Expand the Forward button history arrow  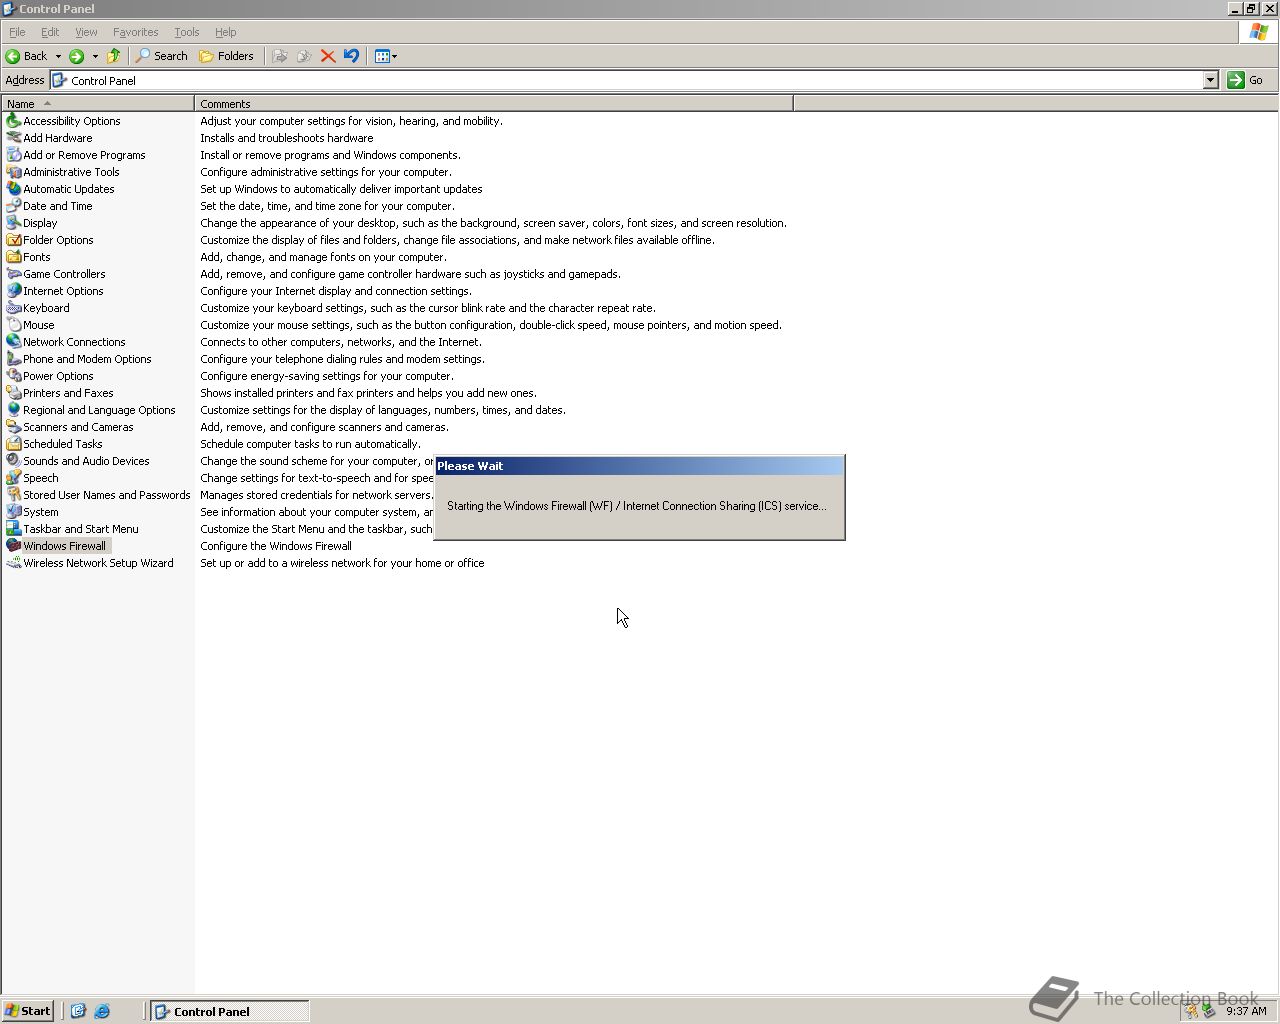95,56
